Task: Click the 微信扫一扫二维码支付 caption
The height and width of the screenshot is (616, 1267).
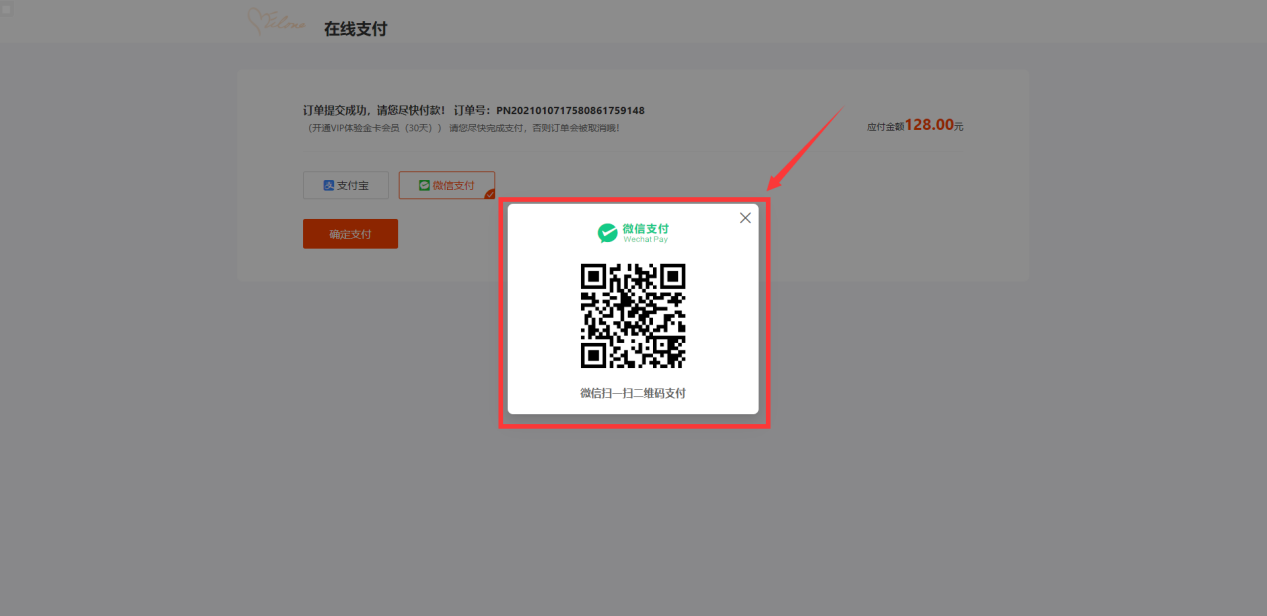Action: (x=633, y=393)
